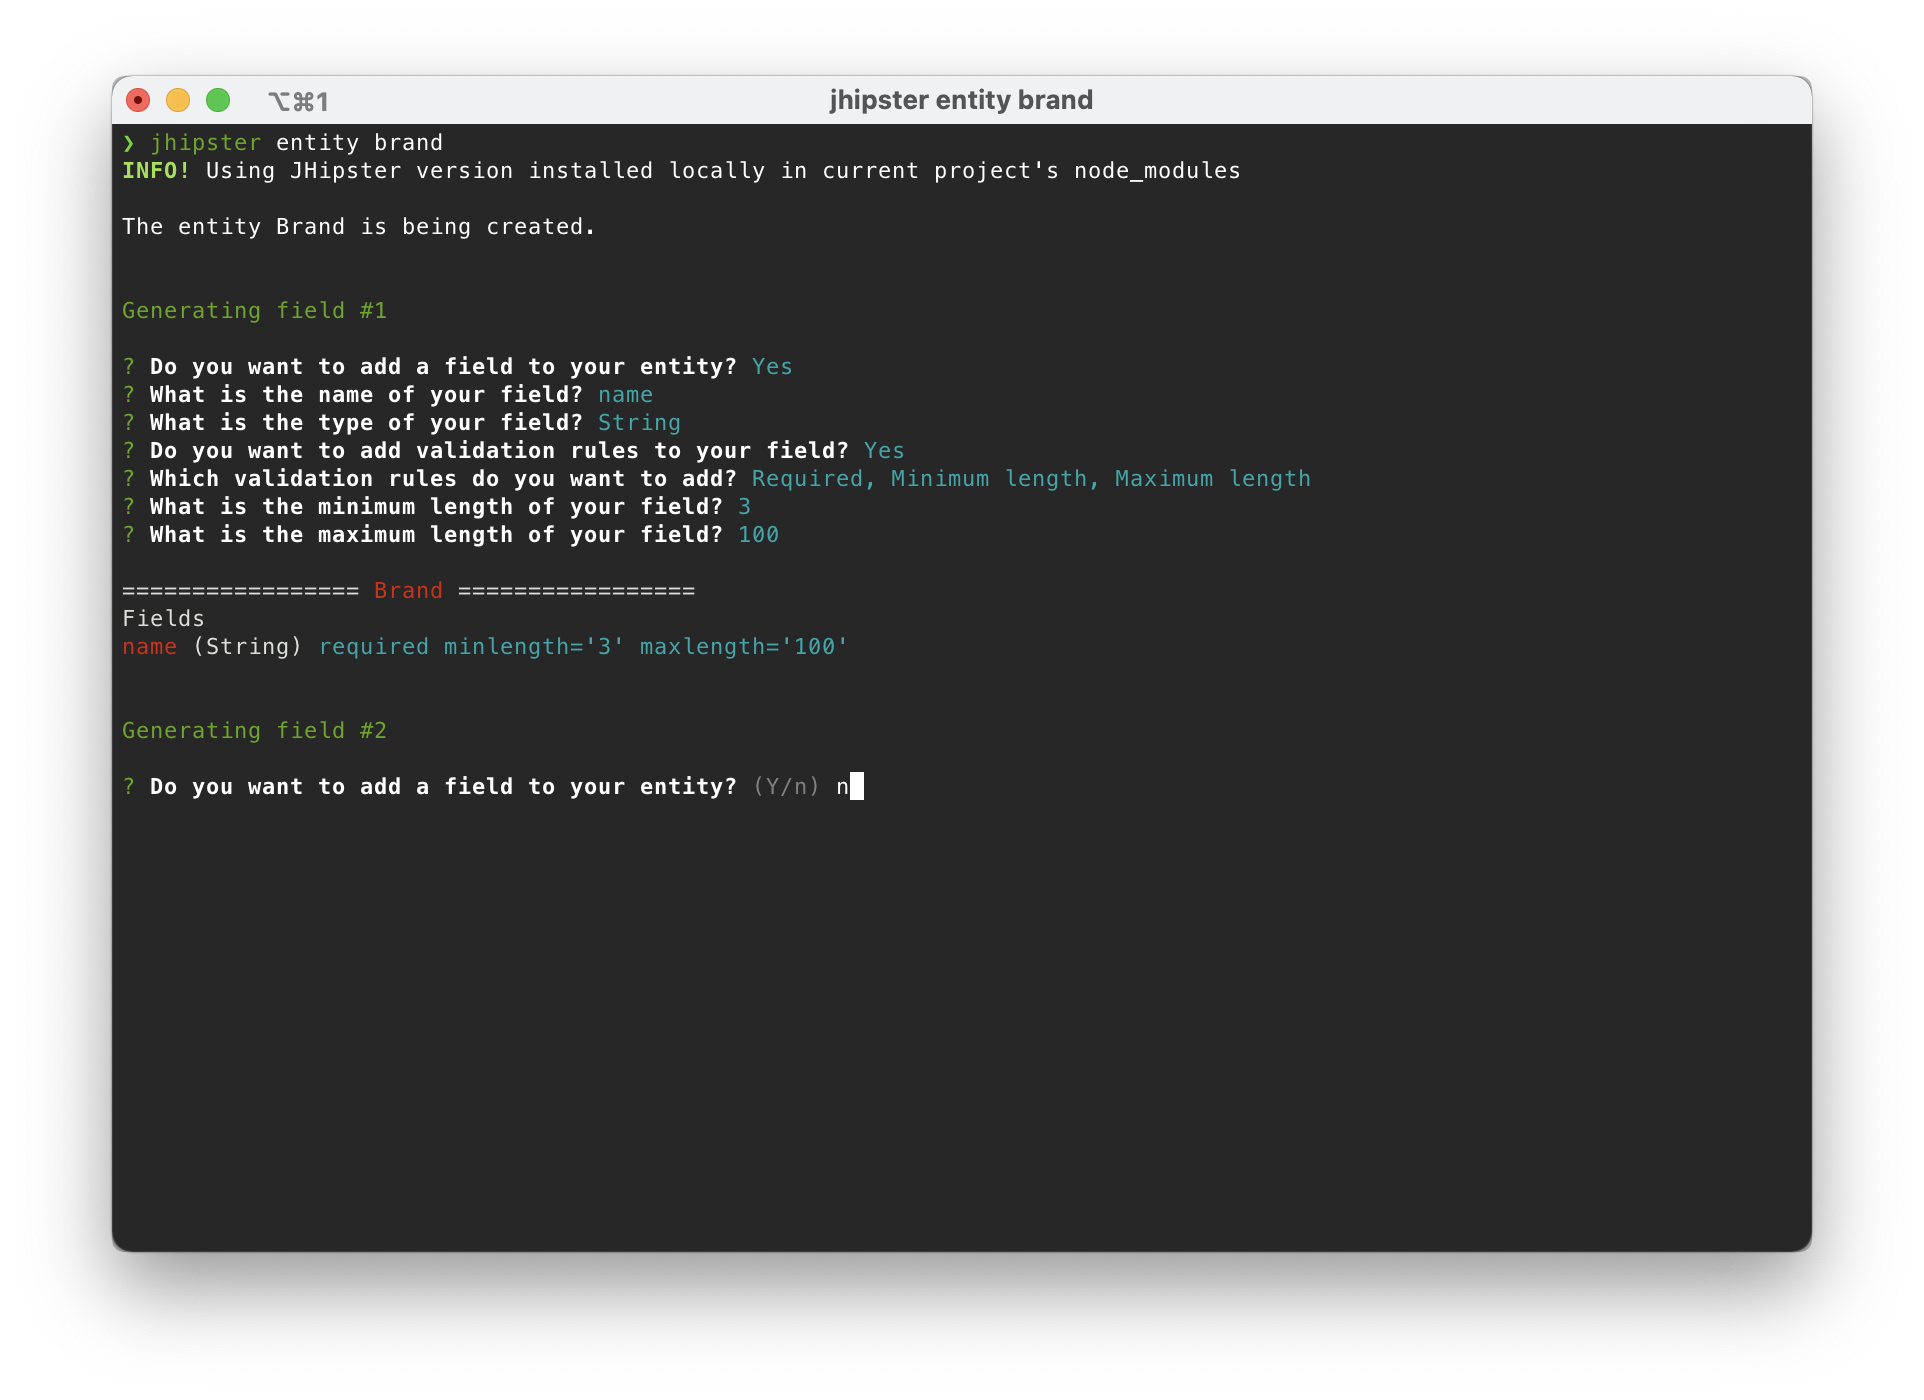
Task: Click the maximum length value '100'
Action: pyautogui.click(x=758, y=535)
